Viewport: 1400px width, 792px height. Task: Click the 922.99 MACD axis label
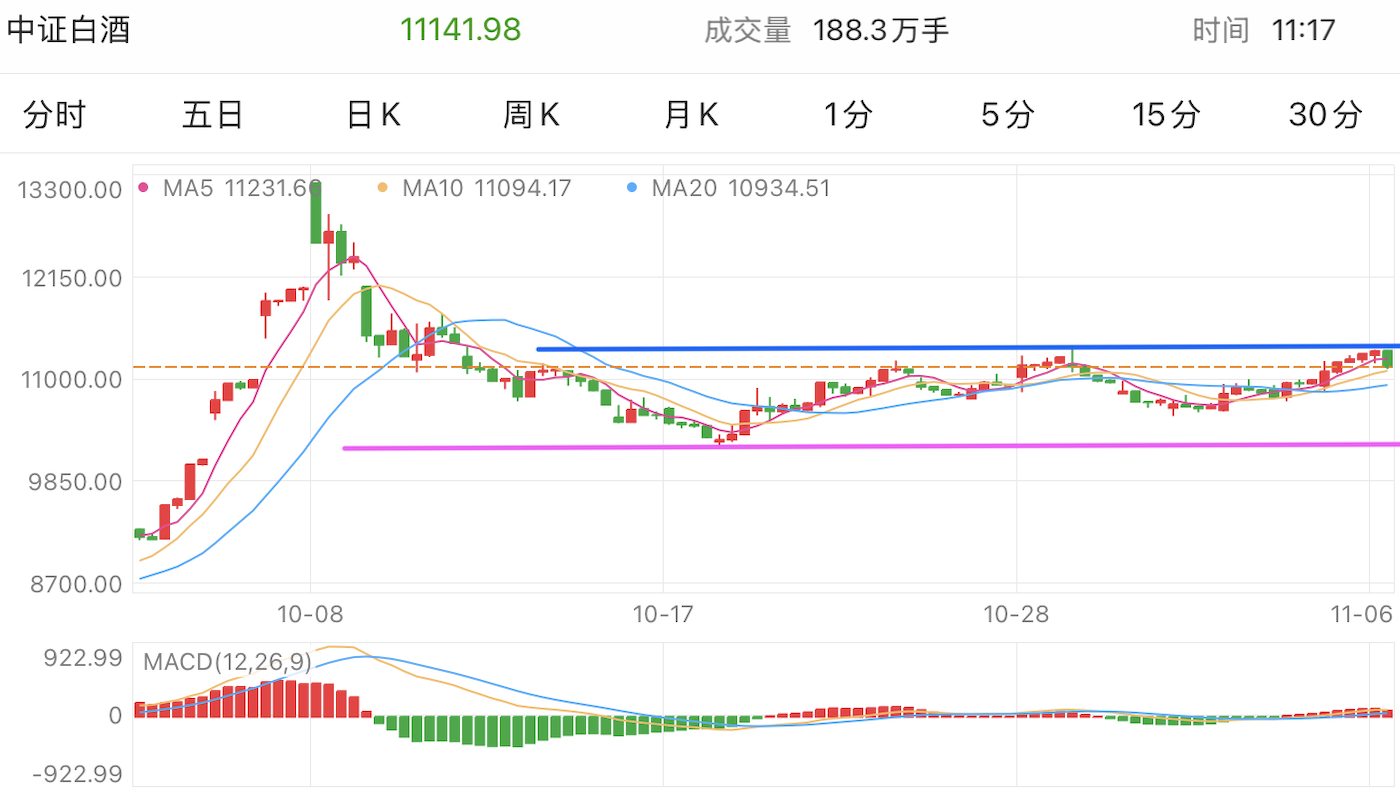[x=83, y=658]
